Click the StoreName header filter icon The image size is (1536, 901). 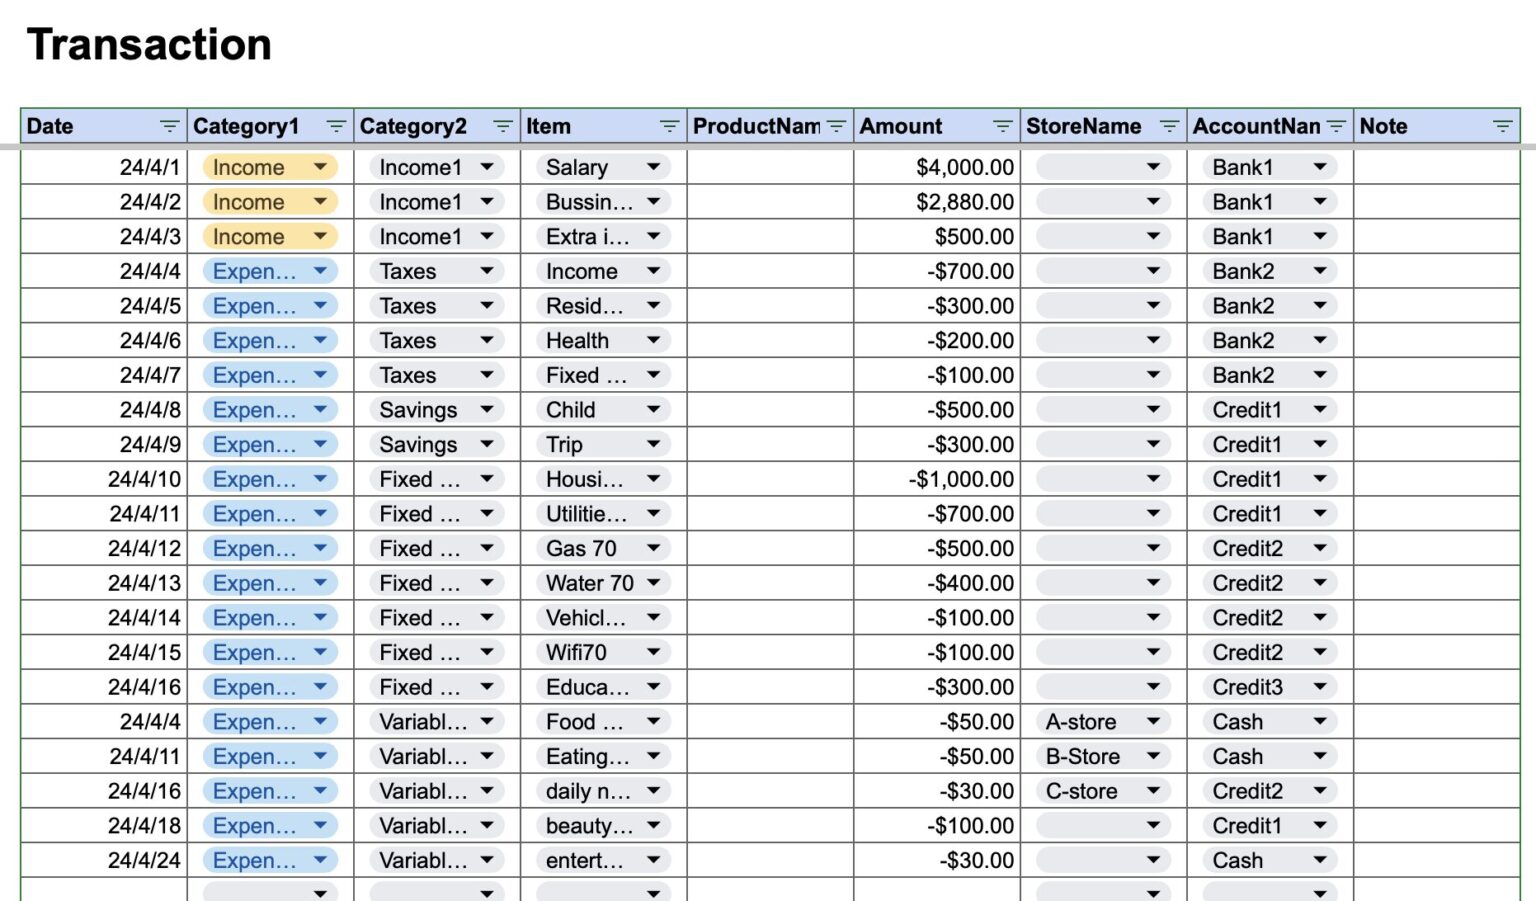point(1168,126)
